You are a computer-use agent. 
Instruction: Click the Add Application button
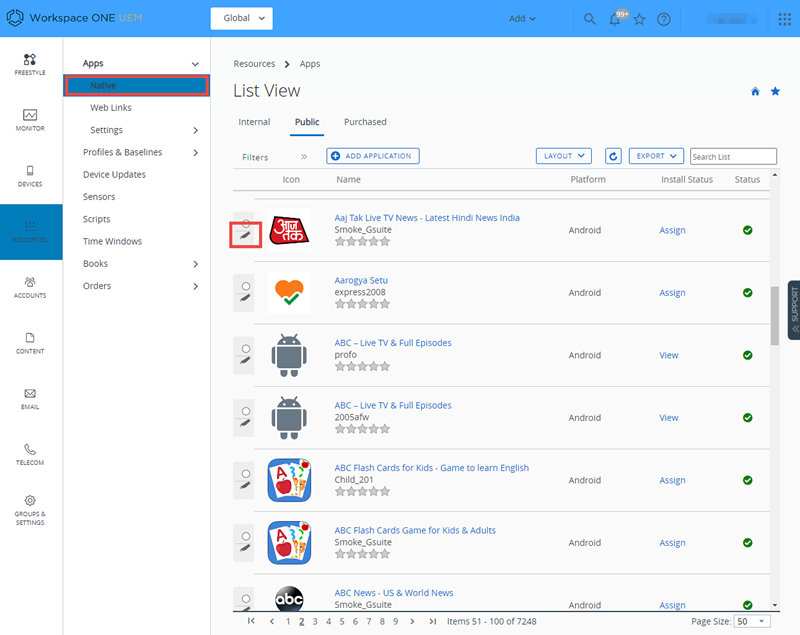(x=373, y=156)
